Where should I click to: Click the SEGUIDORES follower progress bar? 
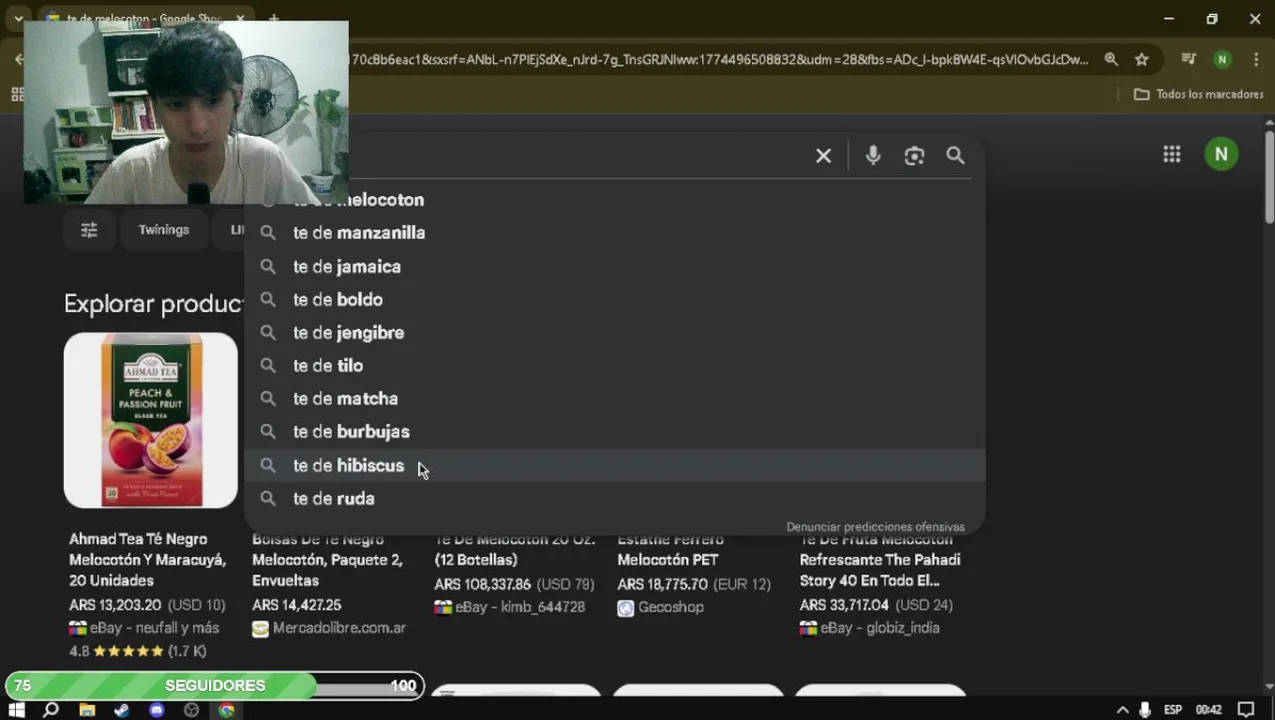215,686
